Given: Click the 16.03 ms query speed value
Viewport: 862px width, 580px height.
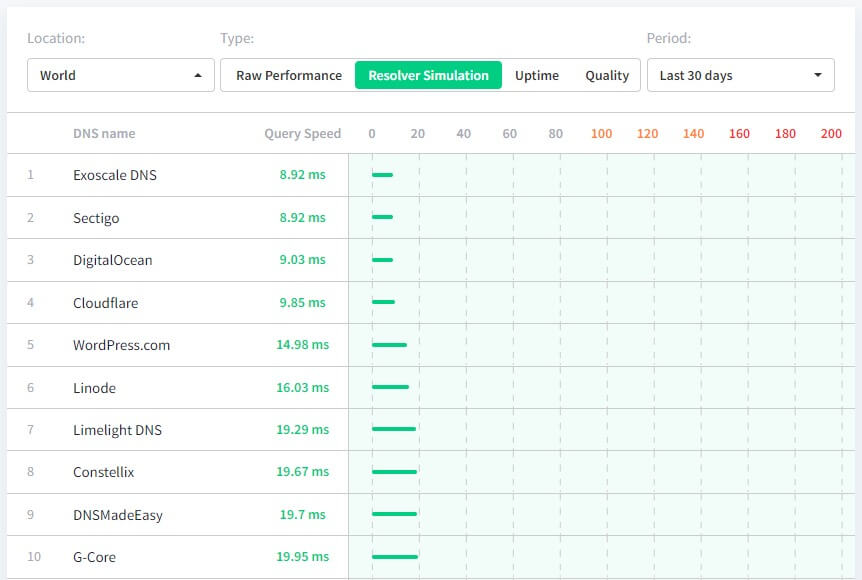Looking at the screenshot, I should click(302, 388).
